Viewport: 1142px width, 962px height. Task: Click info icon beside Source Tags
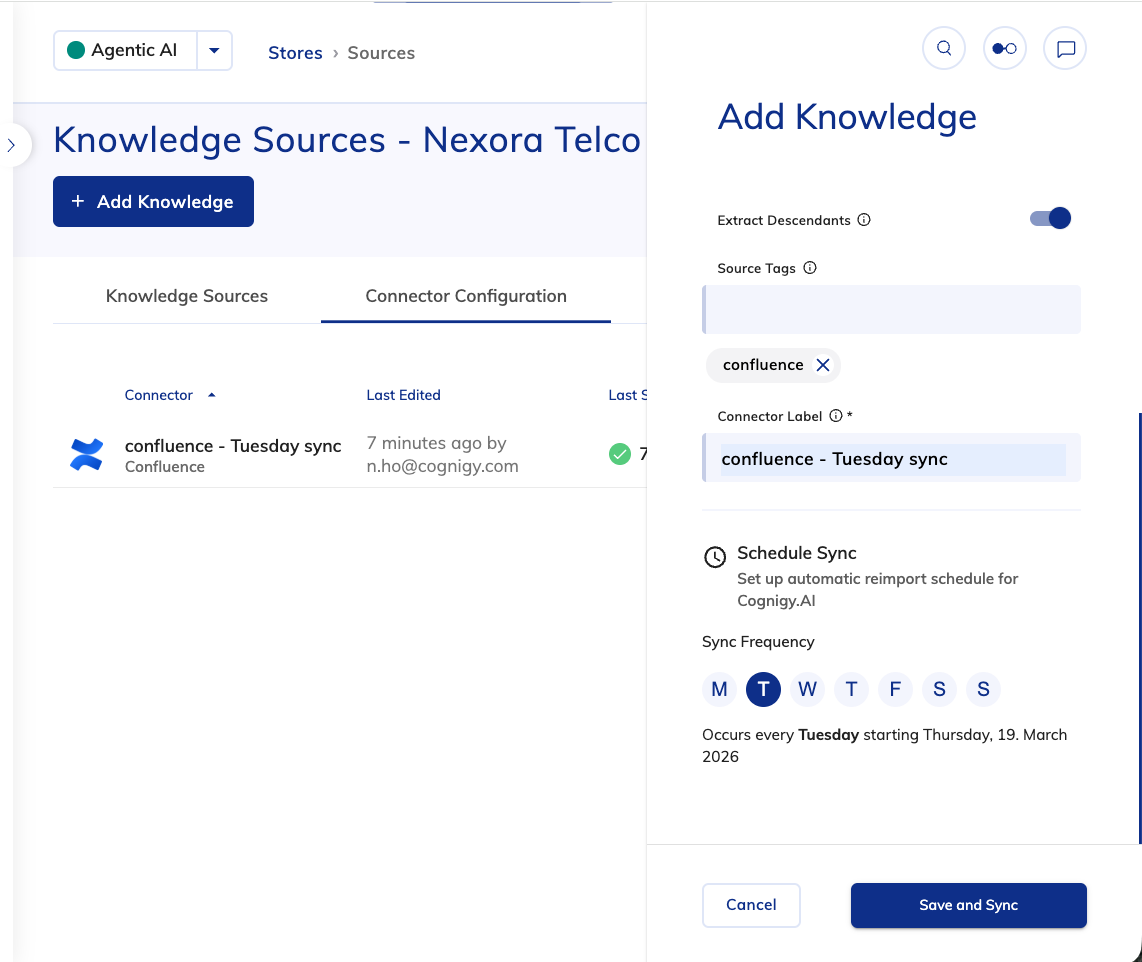(810, 268)
